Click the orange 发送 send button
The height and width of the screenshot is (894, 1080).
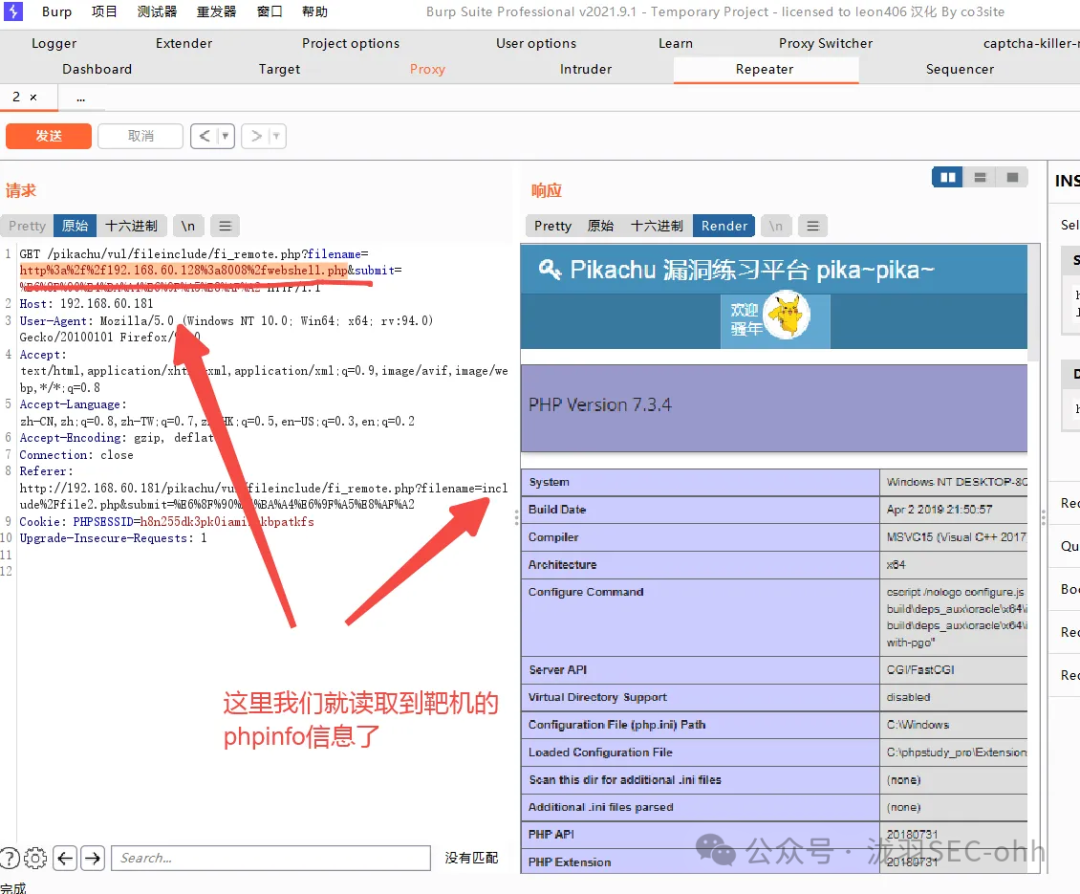pyautogui.click(x=49, y=136)
